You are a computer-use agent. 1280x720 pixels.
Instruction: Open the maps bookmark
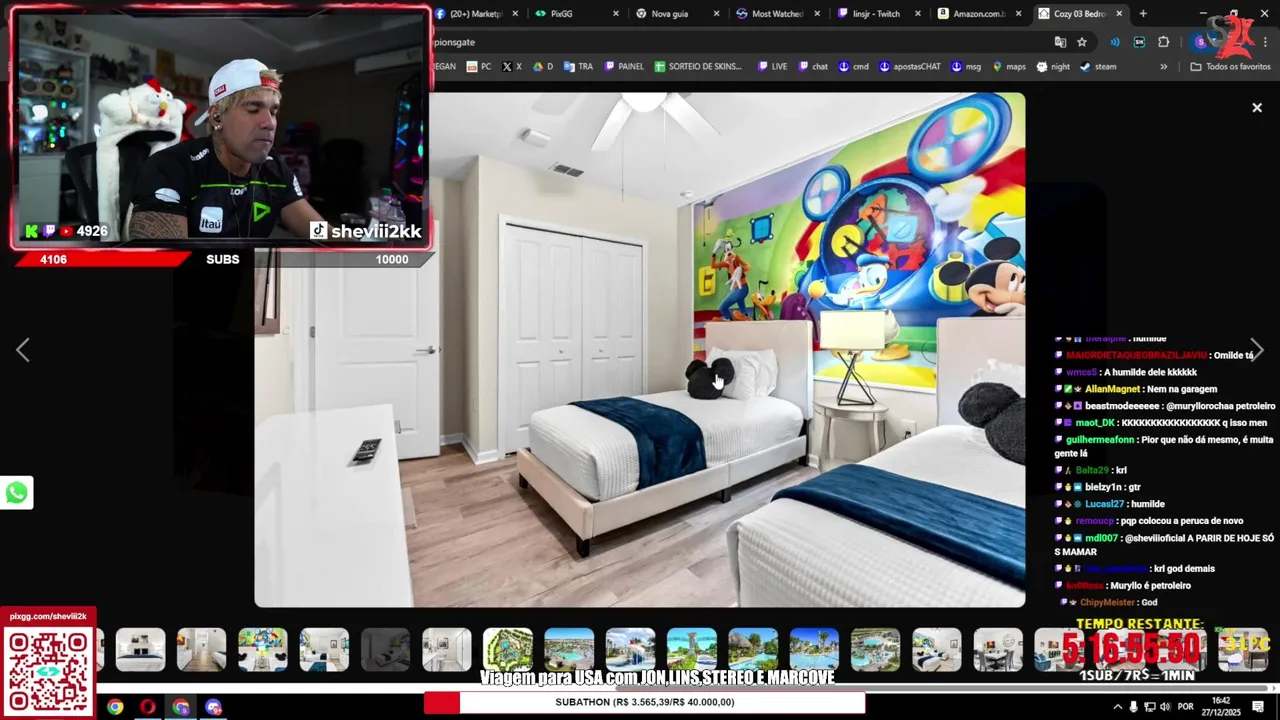1009,67
